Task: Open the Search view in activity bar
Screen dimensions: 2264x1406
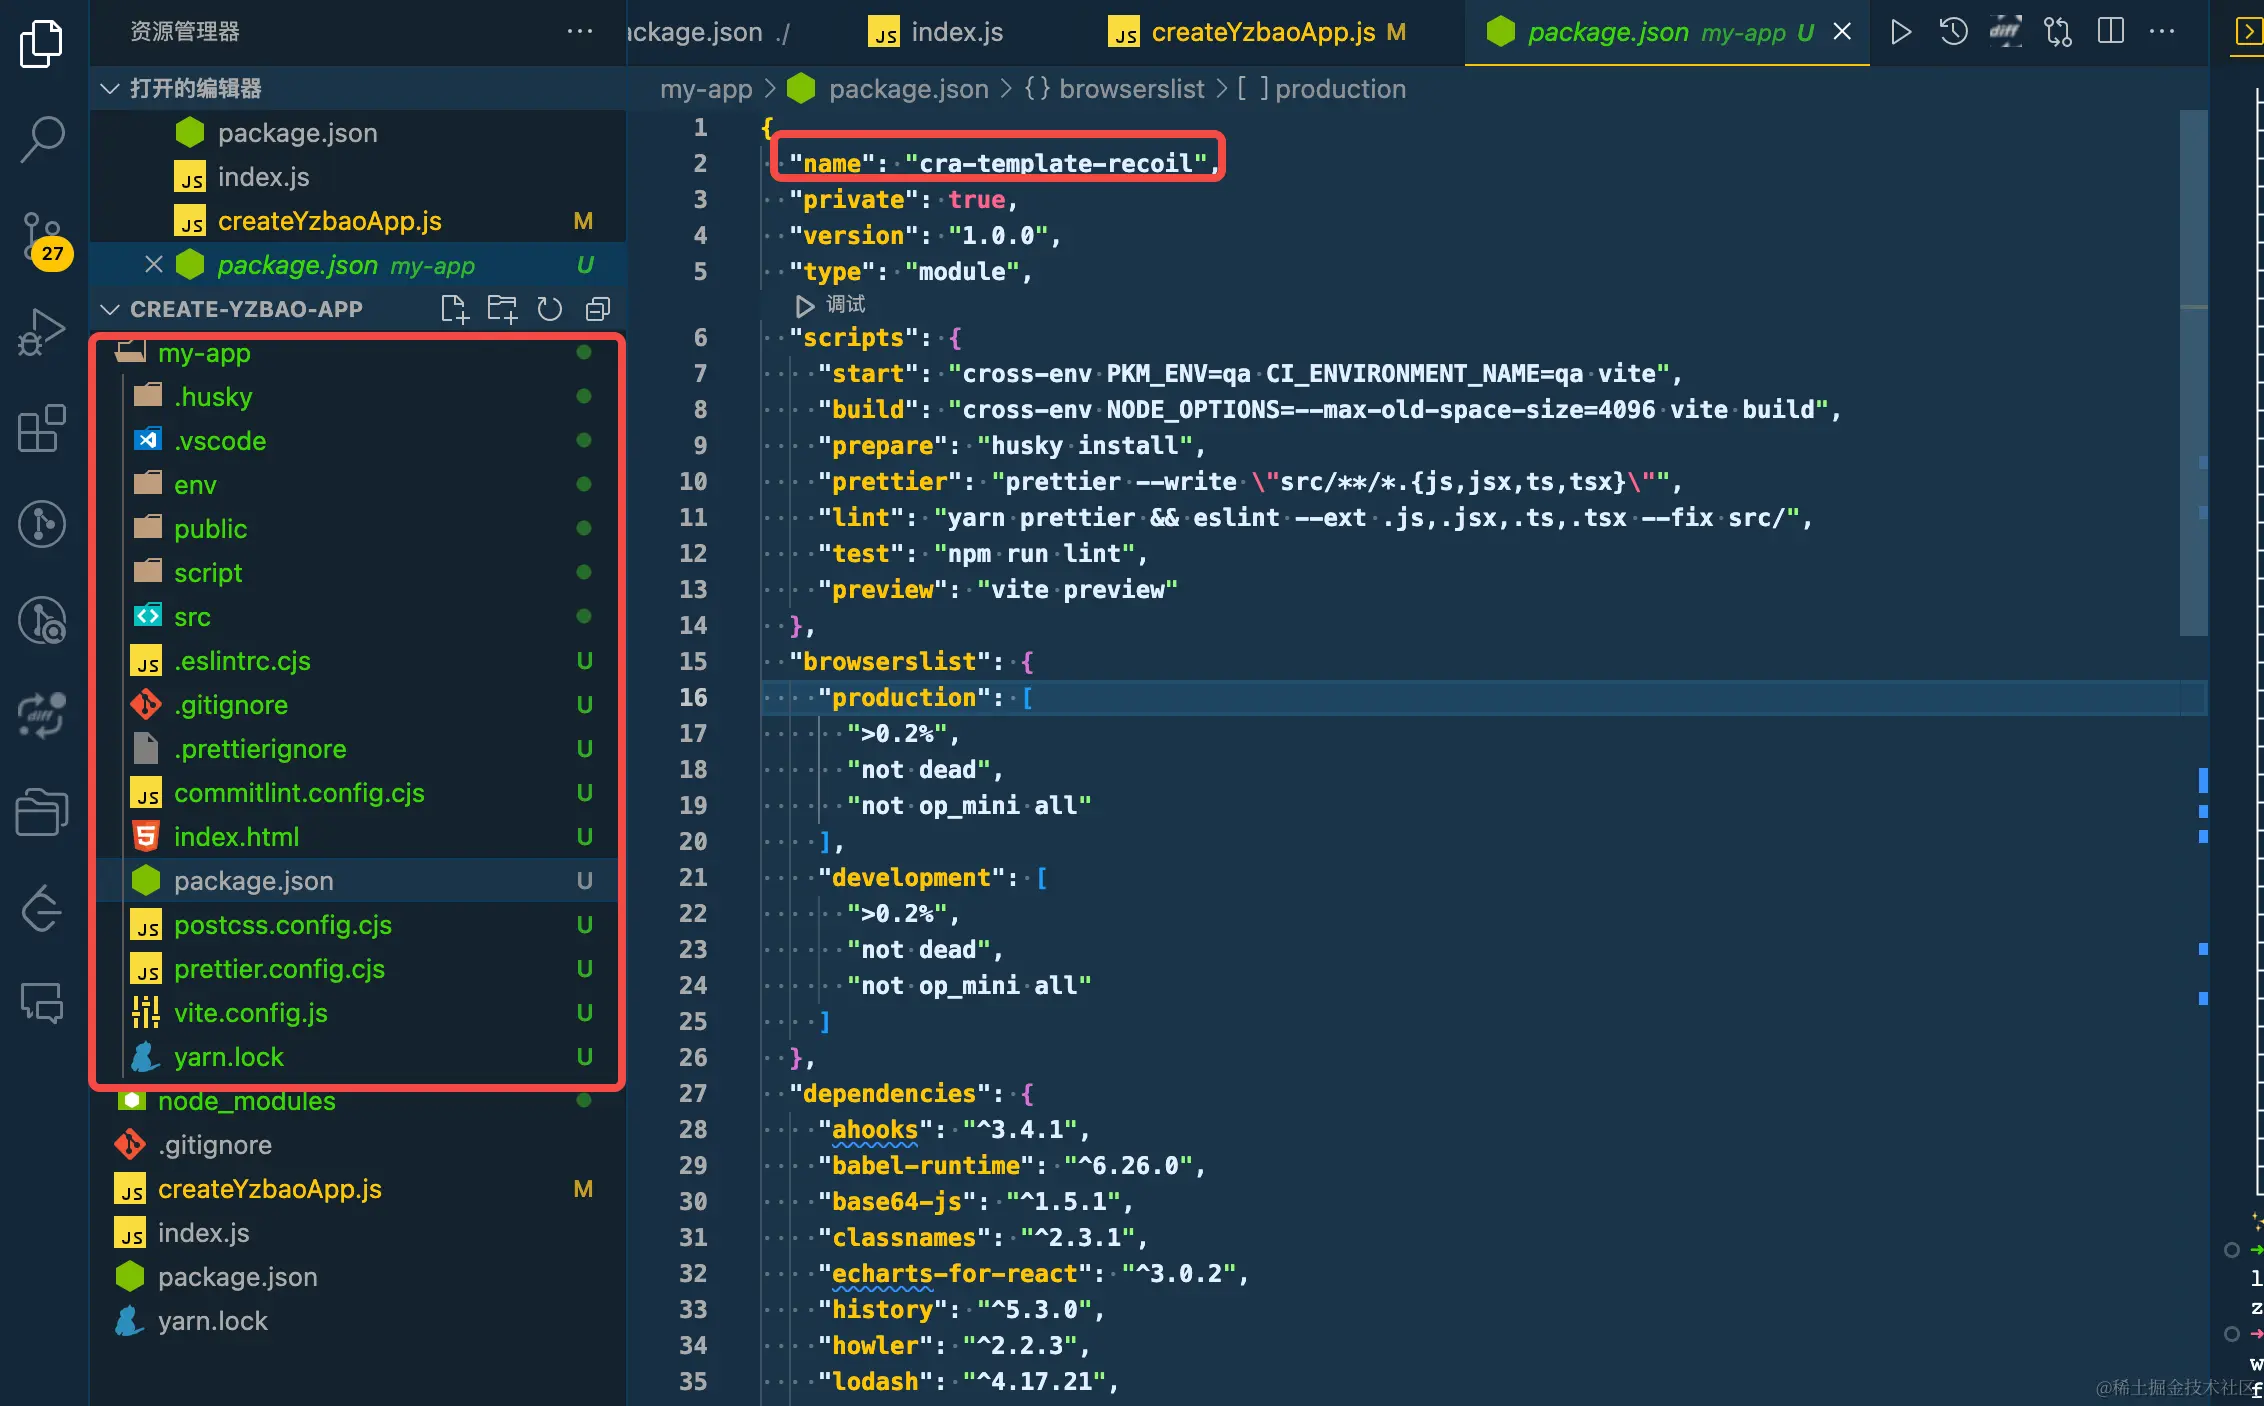Action: [42, 139]
